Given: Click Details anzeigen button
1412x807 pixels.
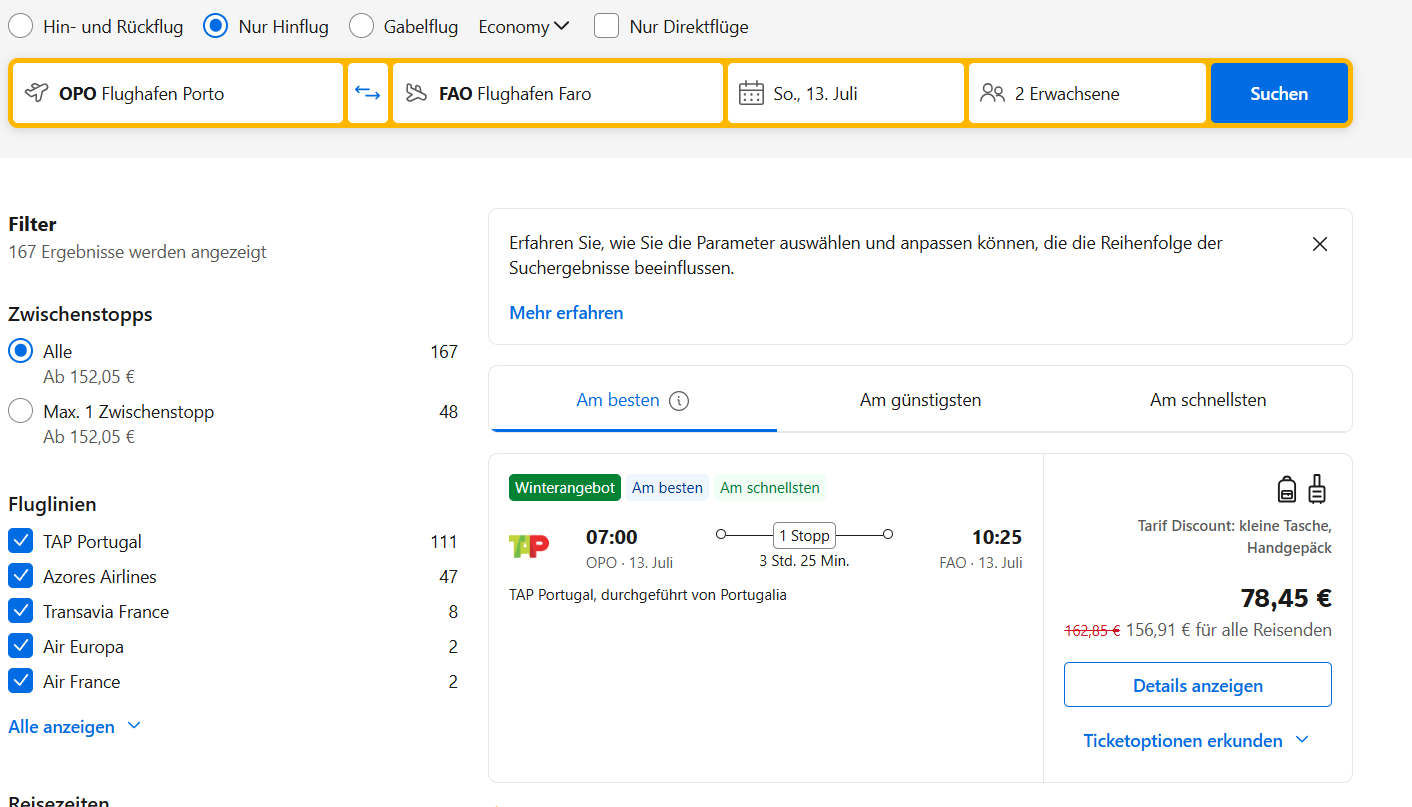Looking at the screenshot, I should click(x=1198, y=685).
